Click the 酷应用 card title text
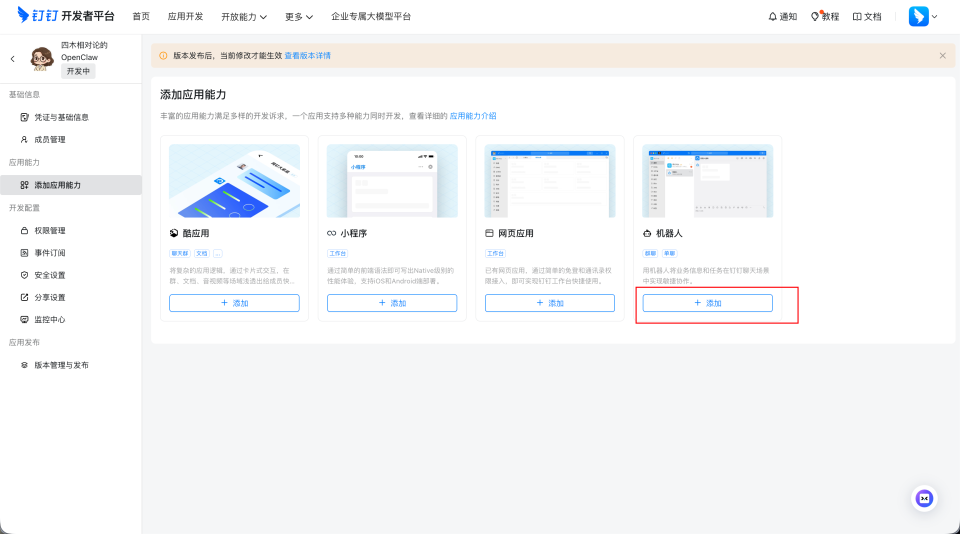Screen dimensions: 960x534 196,233
